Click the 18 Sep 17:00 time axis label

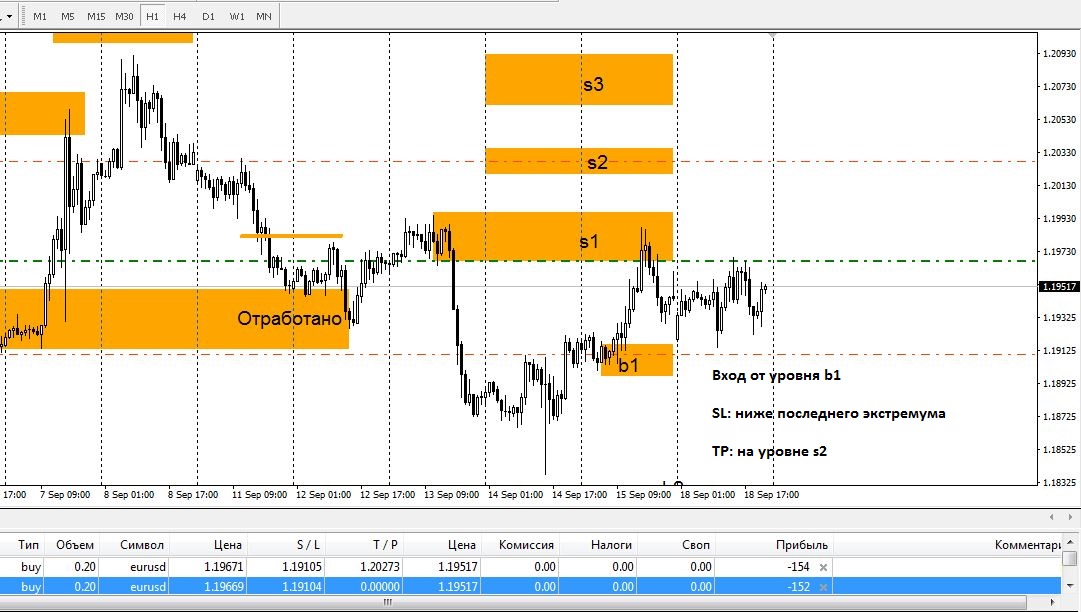tap(771, 495)
